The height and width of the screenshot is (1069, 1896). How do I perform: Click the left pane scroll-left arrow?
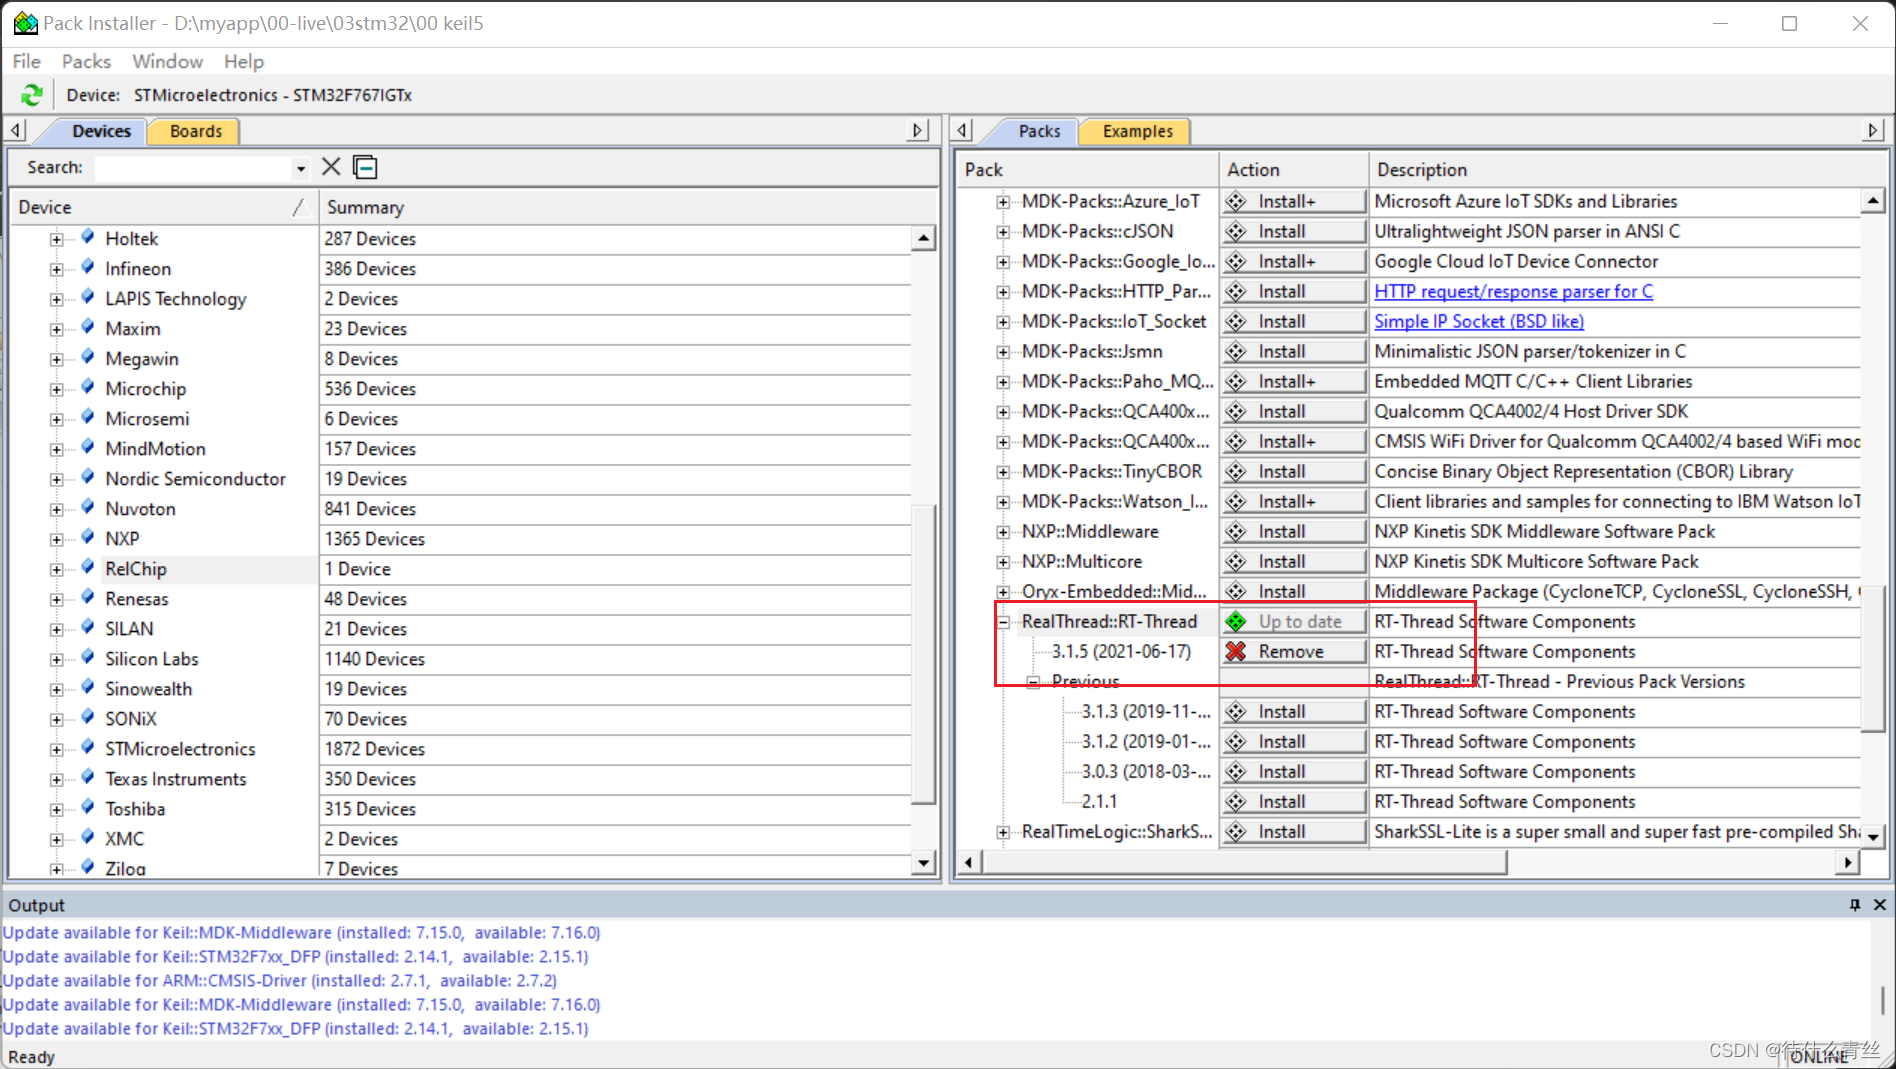coord(16,130)
